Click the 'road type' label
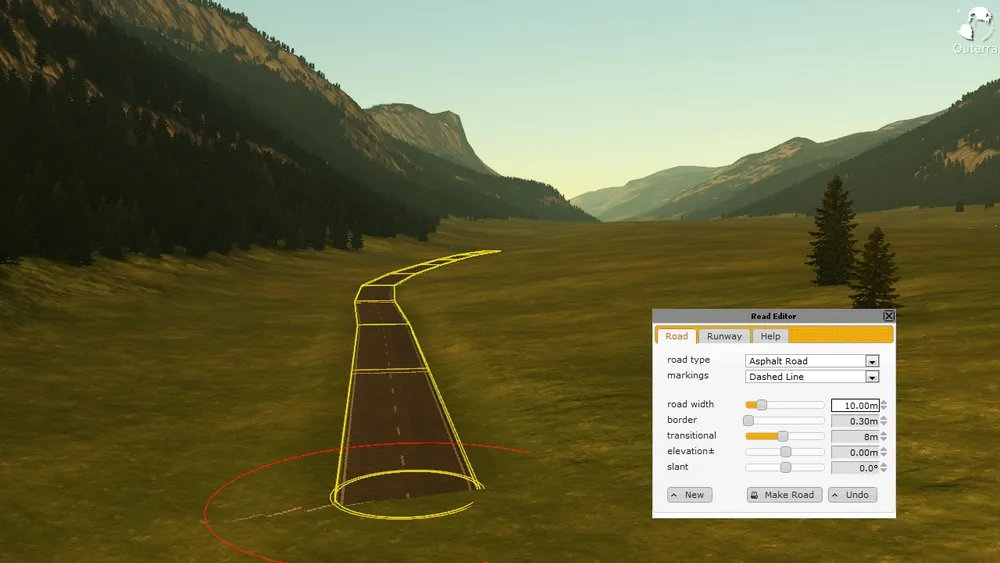 click(688, 360)
